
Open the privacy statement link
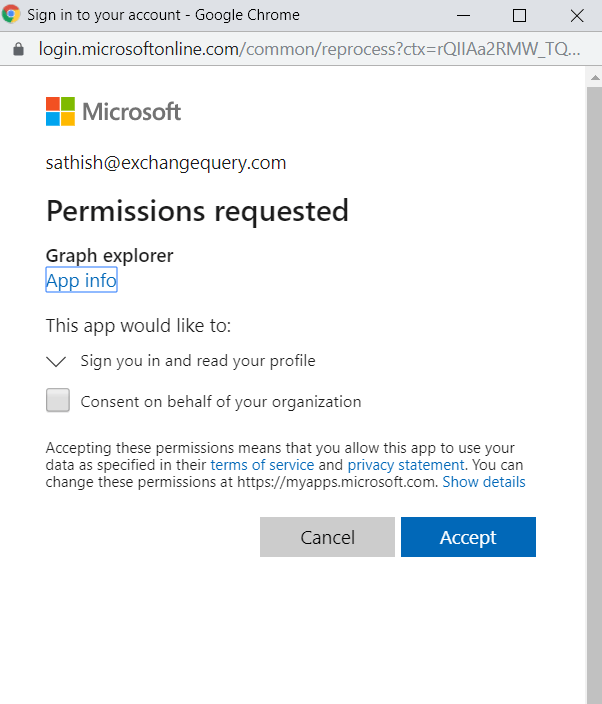(x=406, y=465)
